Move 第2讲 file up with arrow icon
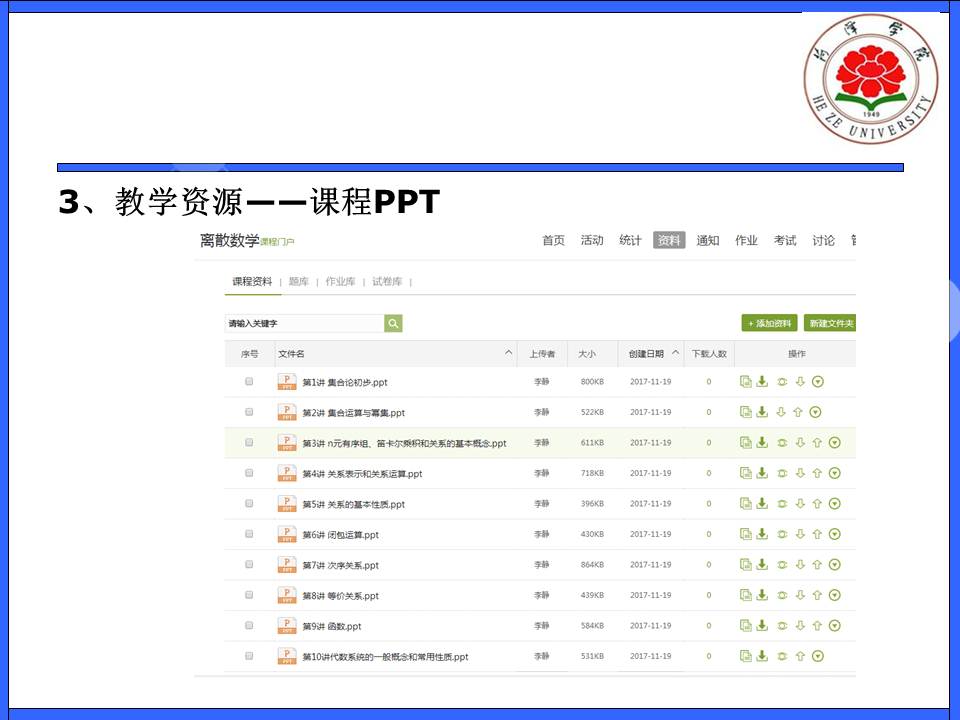The width and height of the screenshot is (960, 720). [798, 412]
